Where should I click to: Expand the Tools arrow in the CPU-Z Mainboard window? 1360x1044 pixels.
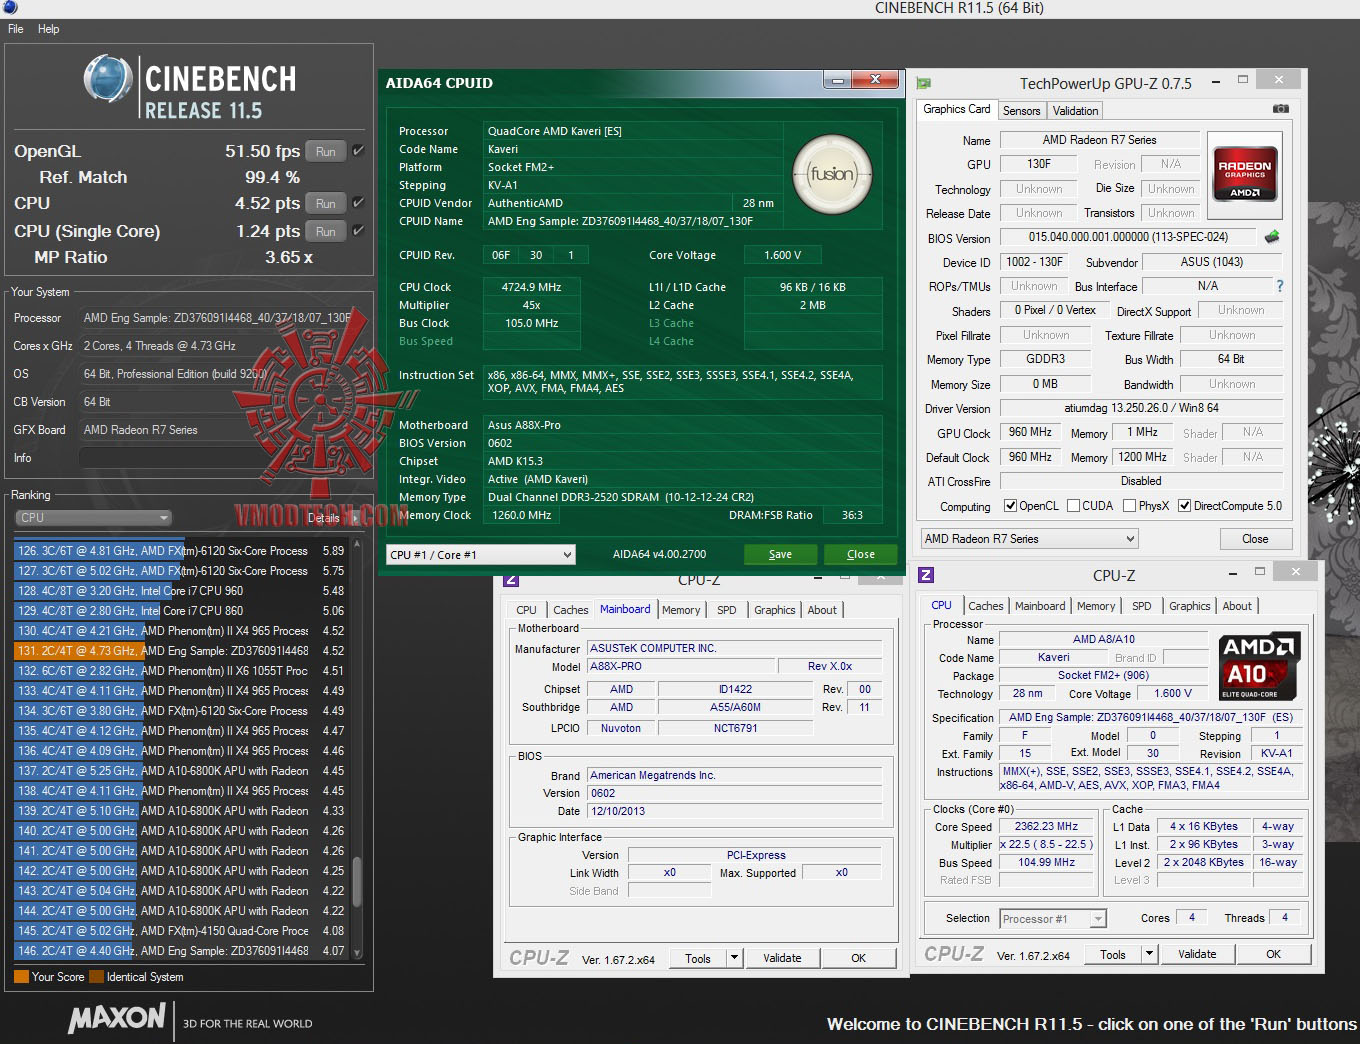pyautogui.click(x=735, y=958)
